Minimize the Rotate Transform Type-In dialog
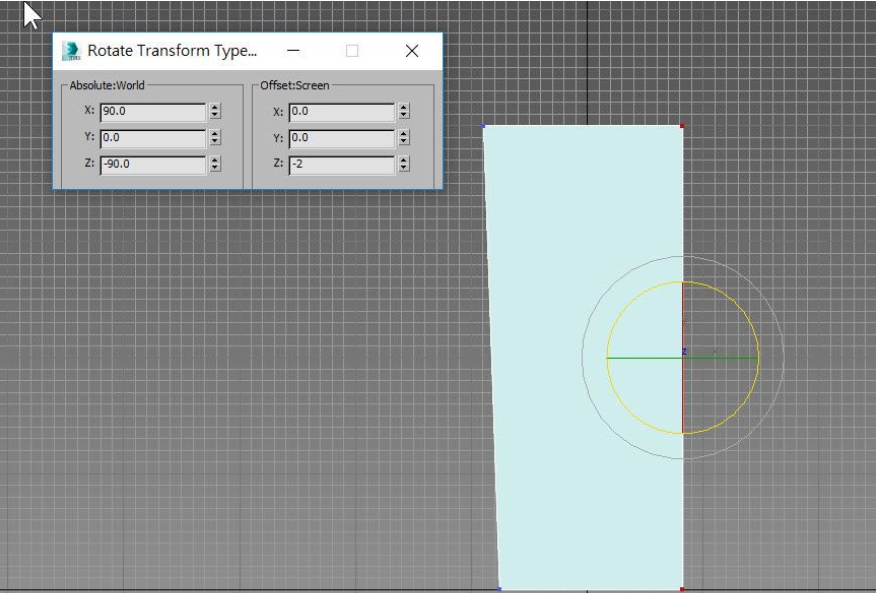Viewport: 876px width, 593px height. tap(293, 50)
